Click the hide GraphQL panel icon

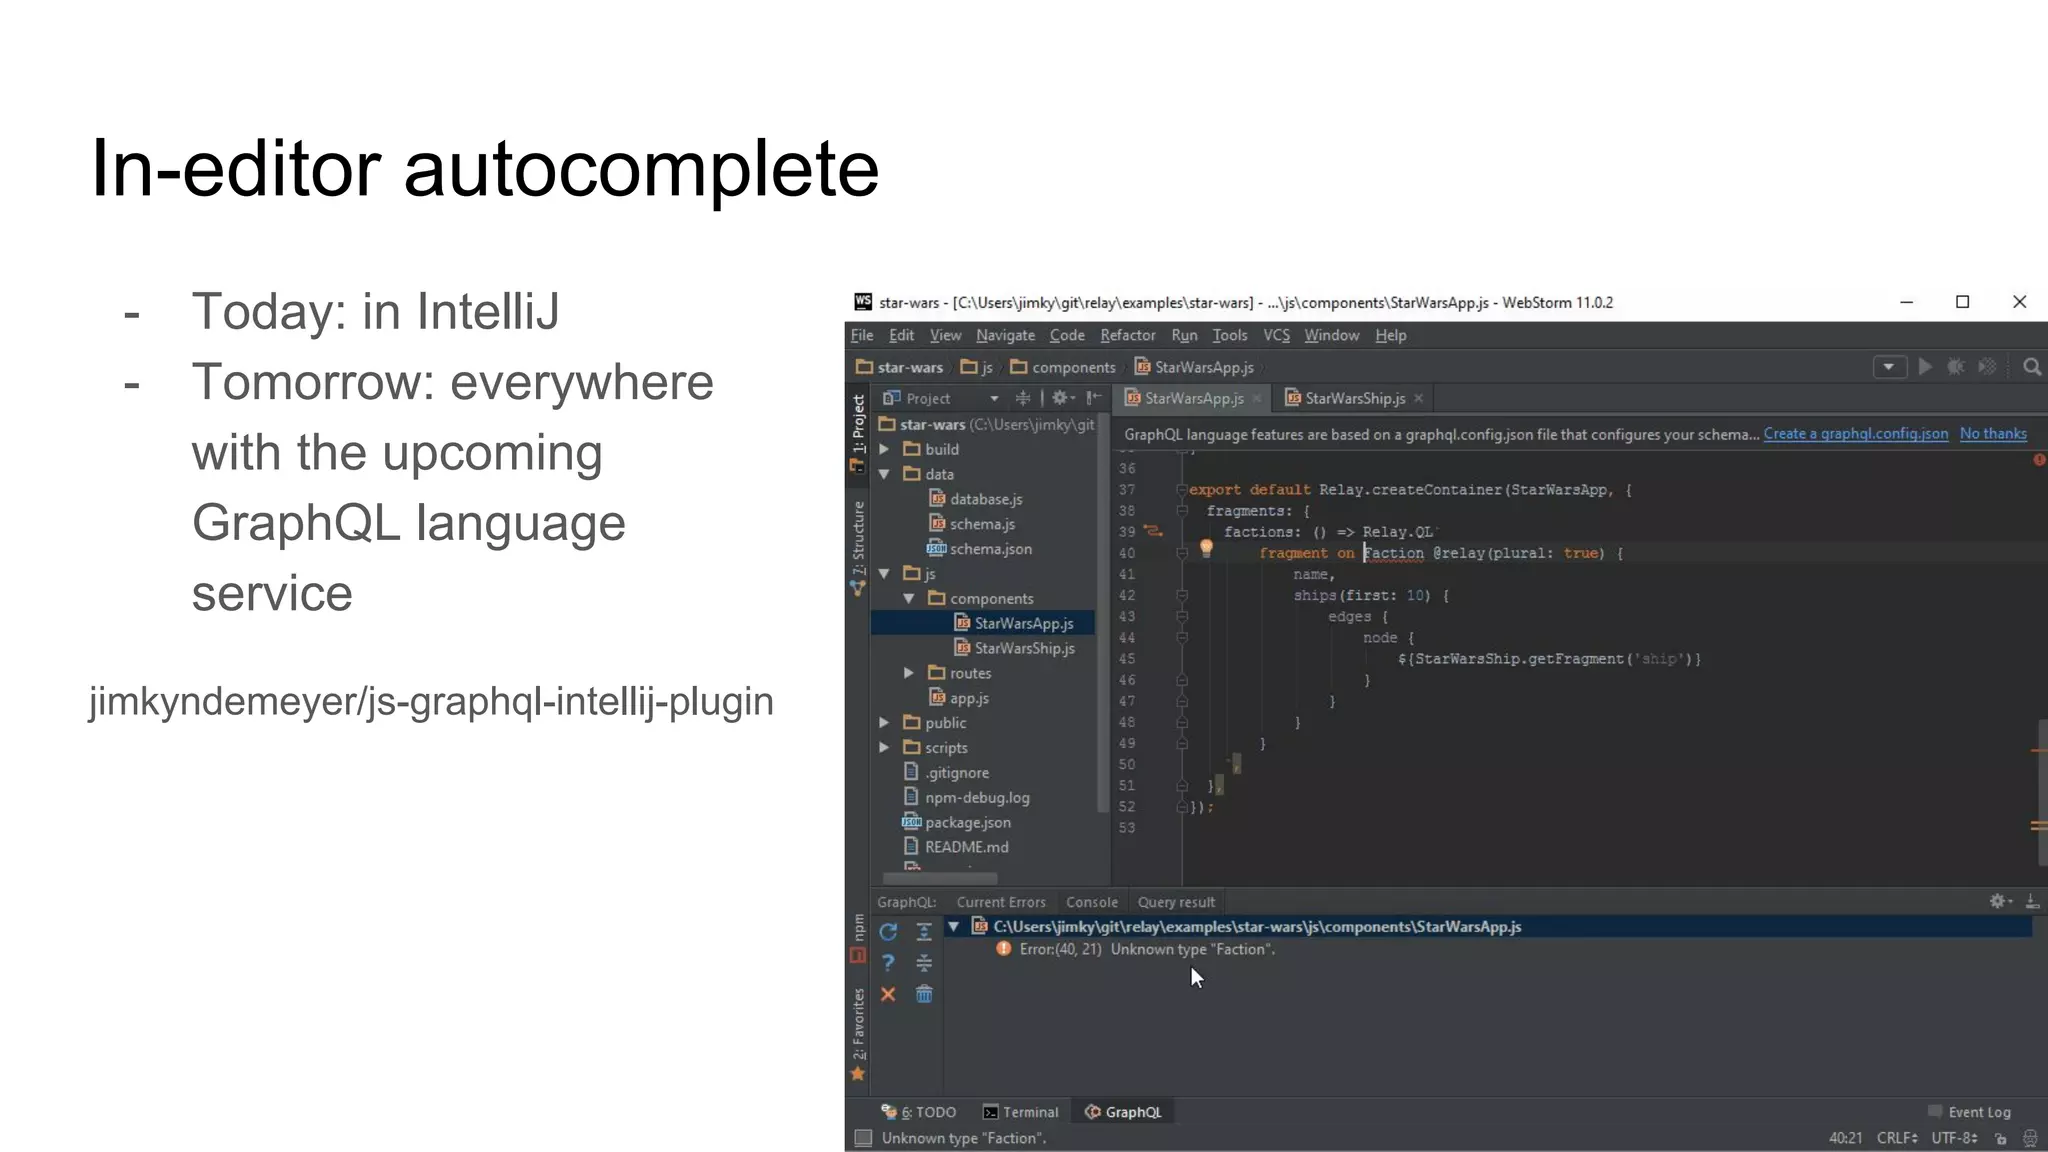click(2032, 901)
